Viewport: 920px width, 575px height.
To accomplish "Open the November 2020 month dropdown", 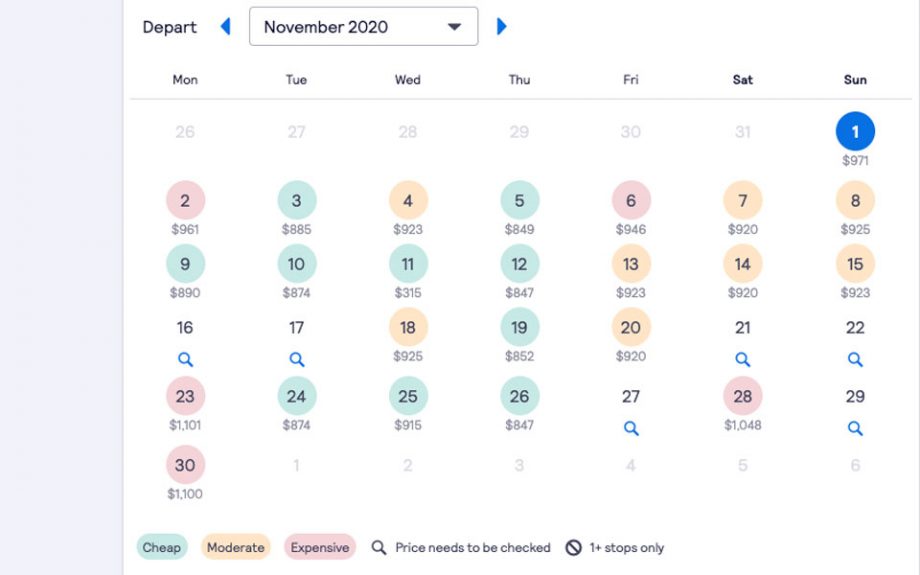I will pos(363,26).
